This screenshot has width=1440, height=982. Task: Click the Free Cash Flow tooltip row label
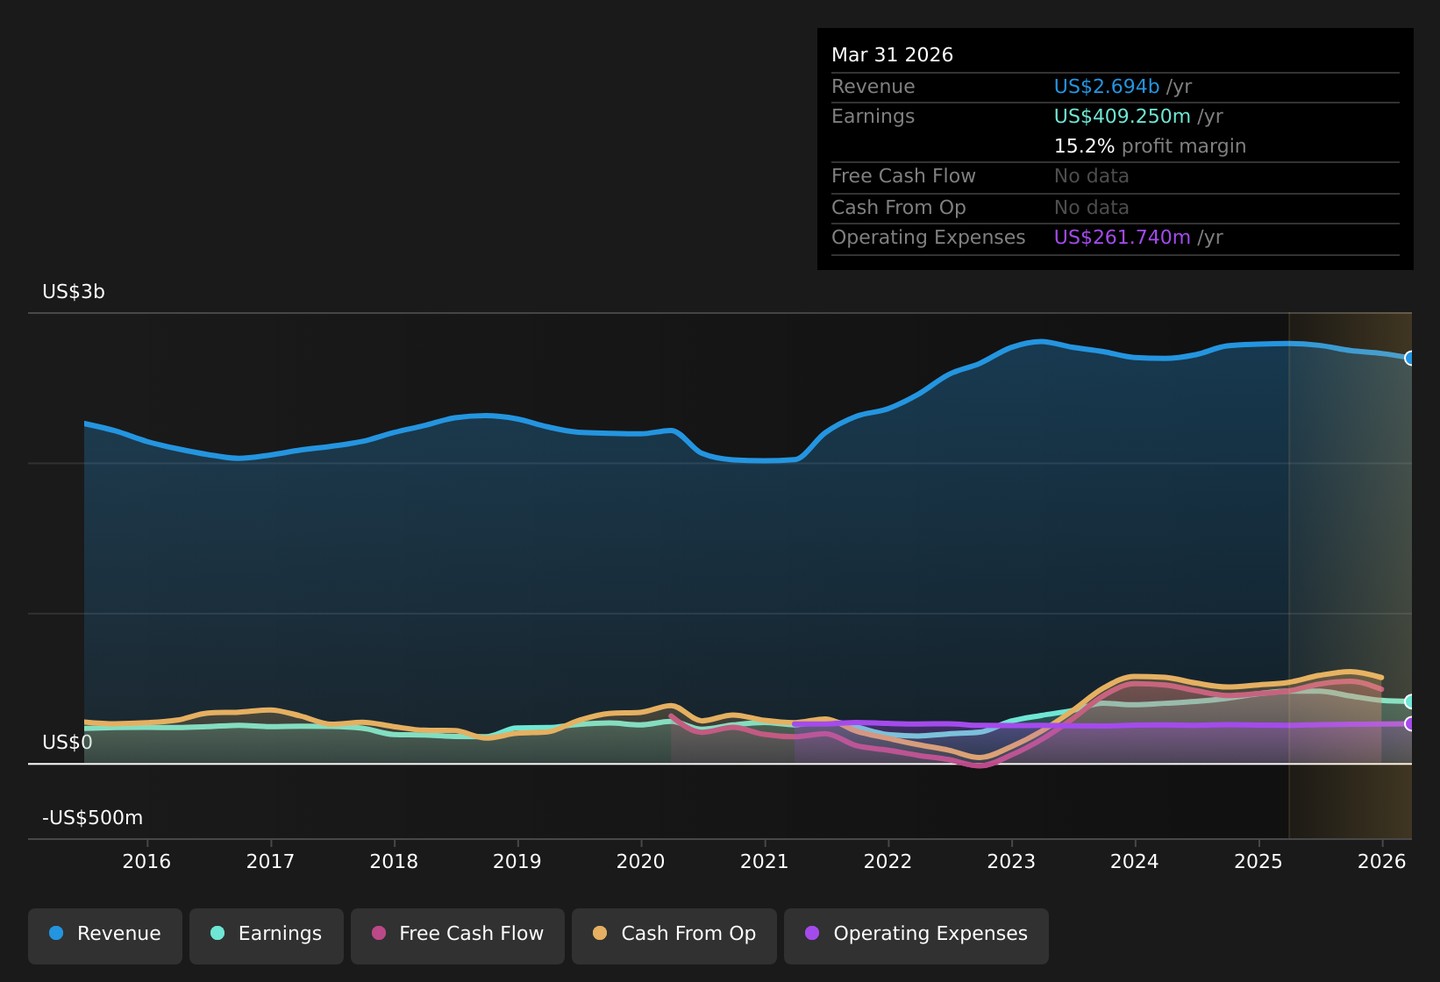pyautogui.click(x=903, y=176)
